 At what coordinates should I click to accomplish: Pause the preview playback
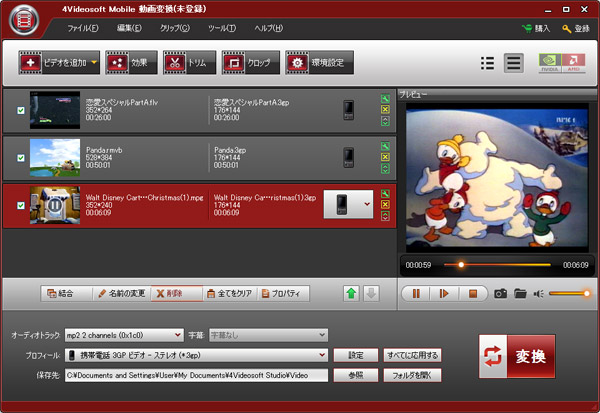click(x=416, y=294)
